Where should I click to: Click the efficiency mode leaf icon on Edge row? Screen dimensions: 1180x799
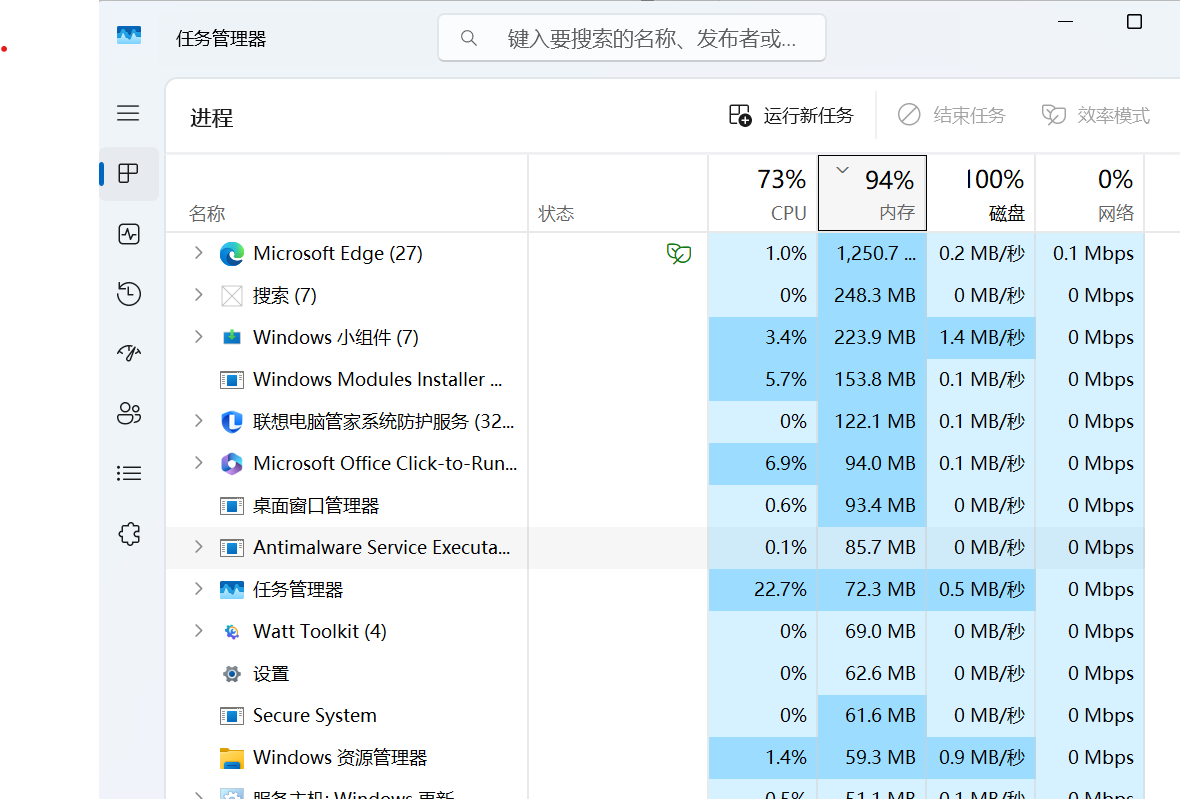(678, 254)
